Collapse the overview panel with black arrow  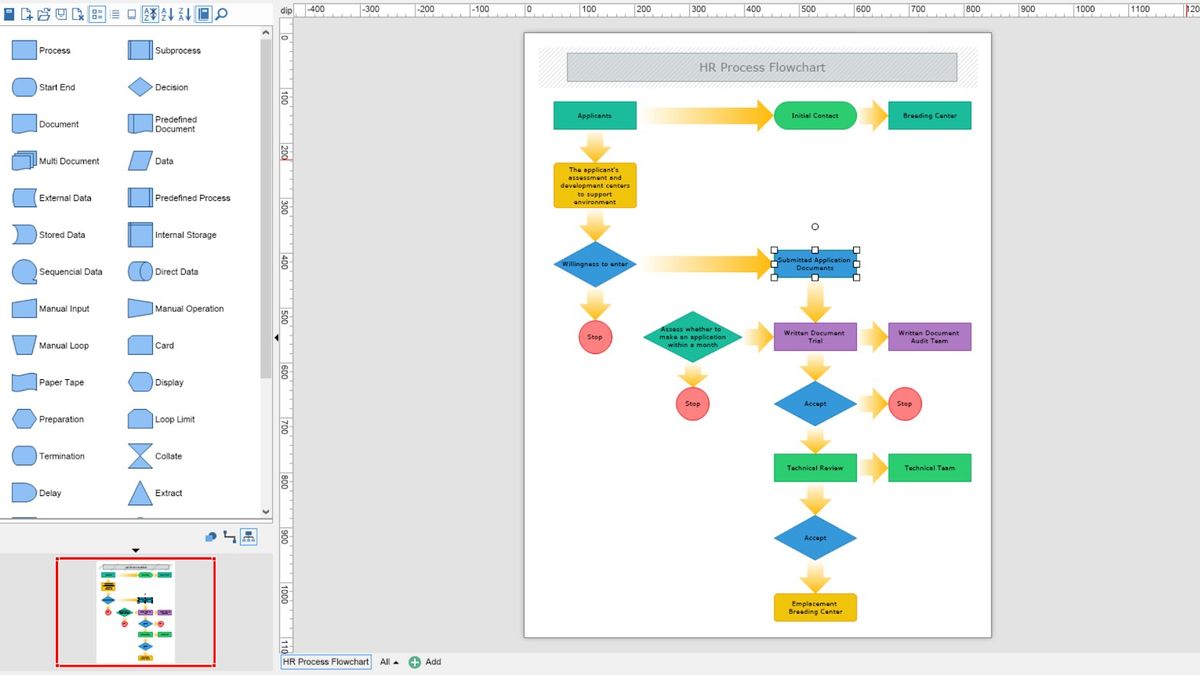[136, 550]
